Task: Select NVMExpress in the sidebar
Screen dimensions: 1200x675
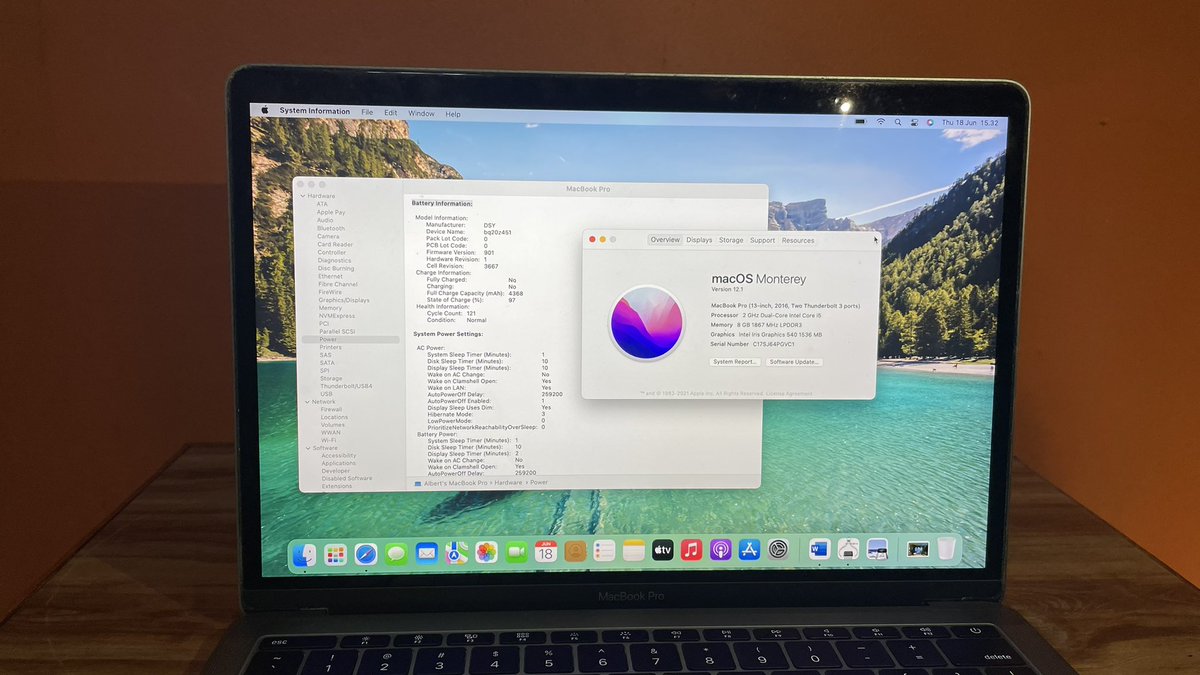Action: (337, 316)
